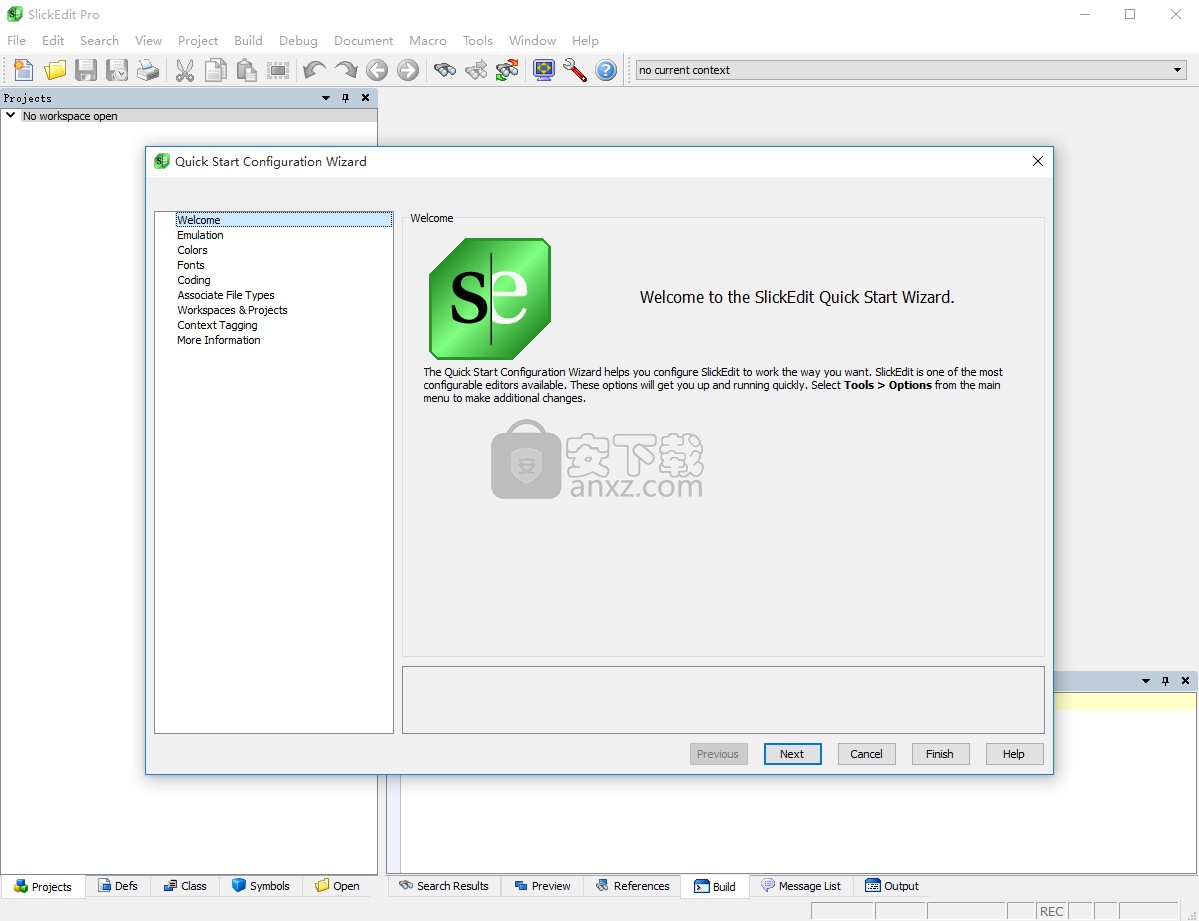Select Coding in the wizard list
Screen dimensions: 1199x921
(193, 280)
